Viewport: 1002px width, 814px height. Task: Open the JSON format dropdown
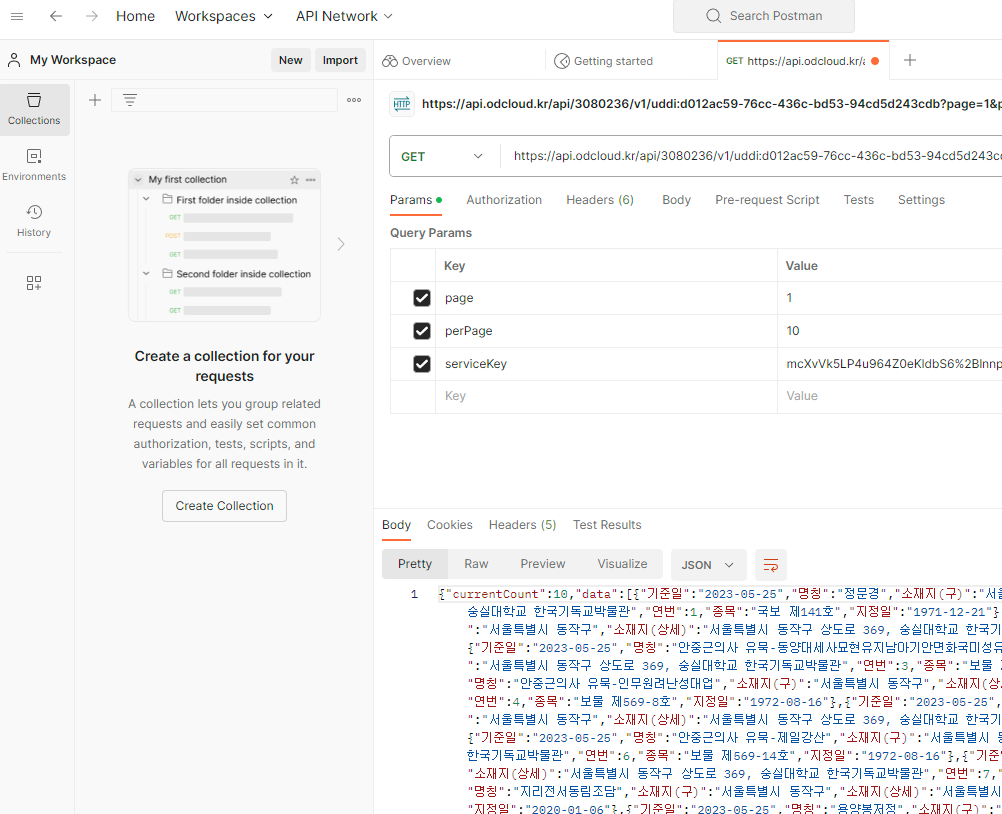[x=708, y=565]
